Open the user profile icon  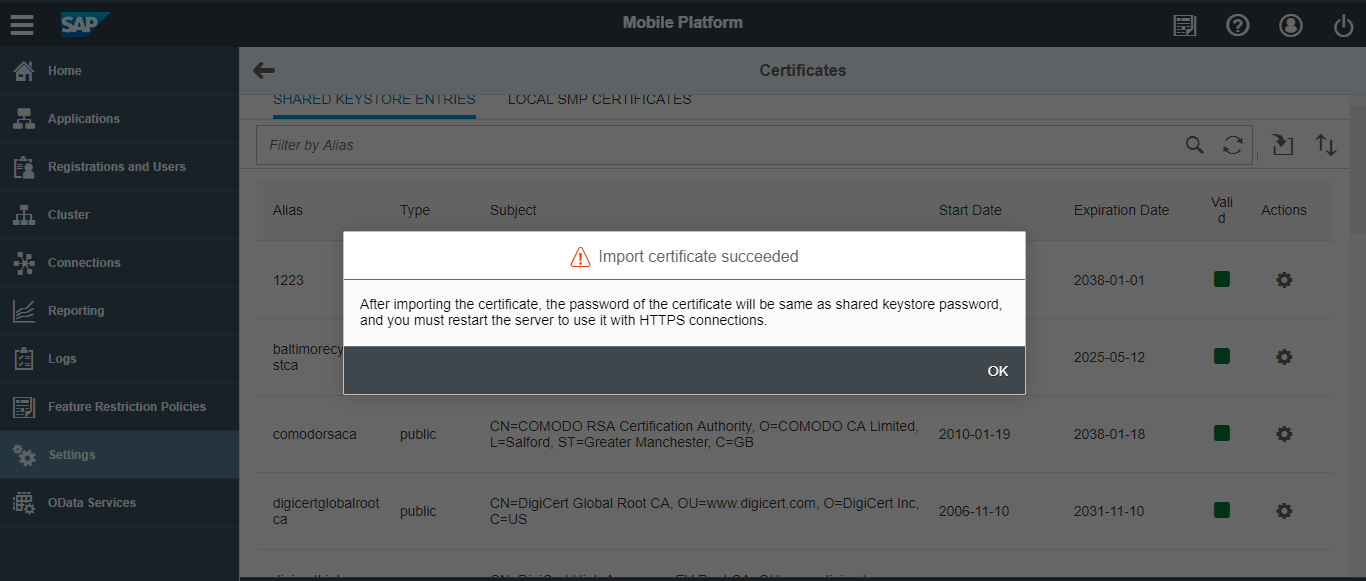[1291, 25]
